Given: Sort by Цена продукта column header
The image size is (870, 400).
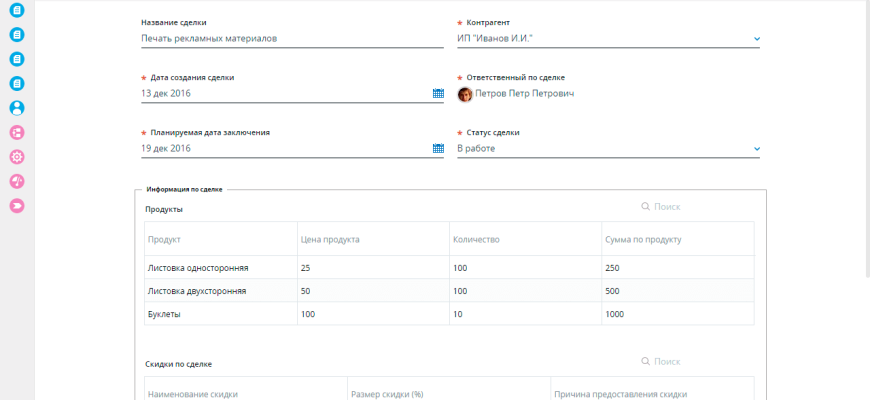Looking at the screenshot, I should click(330, 240).
